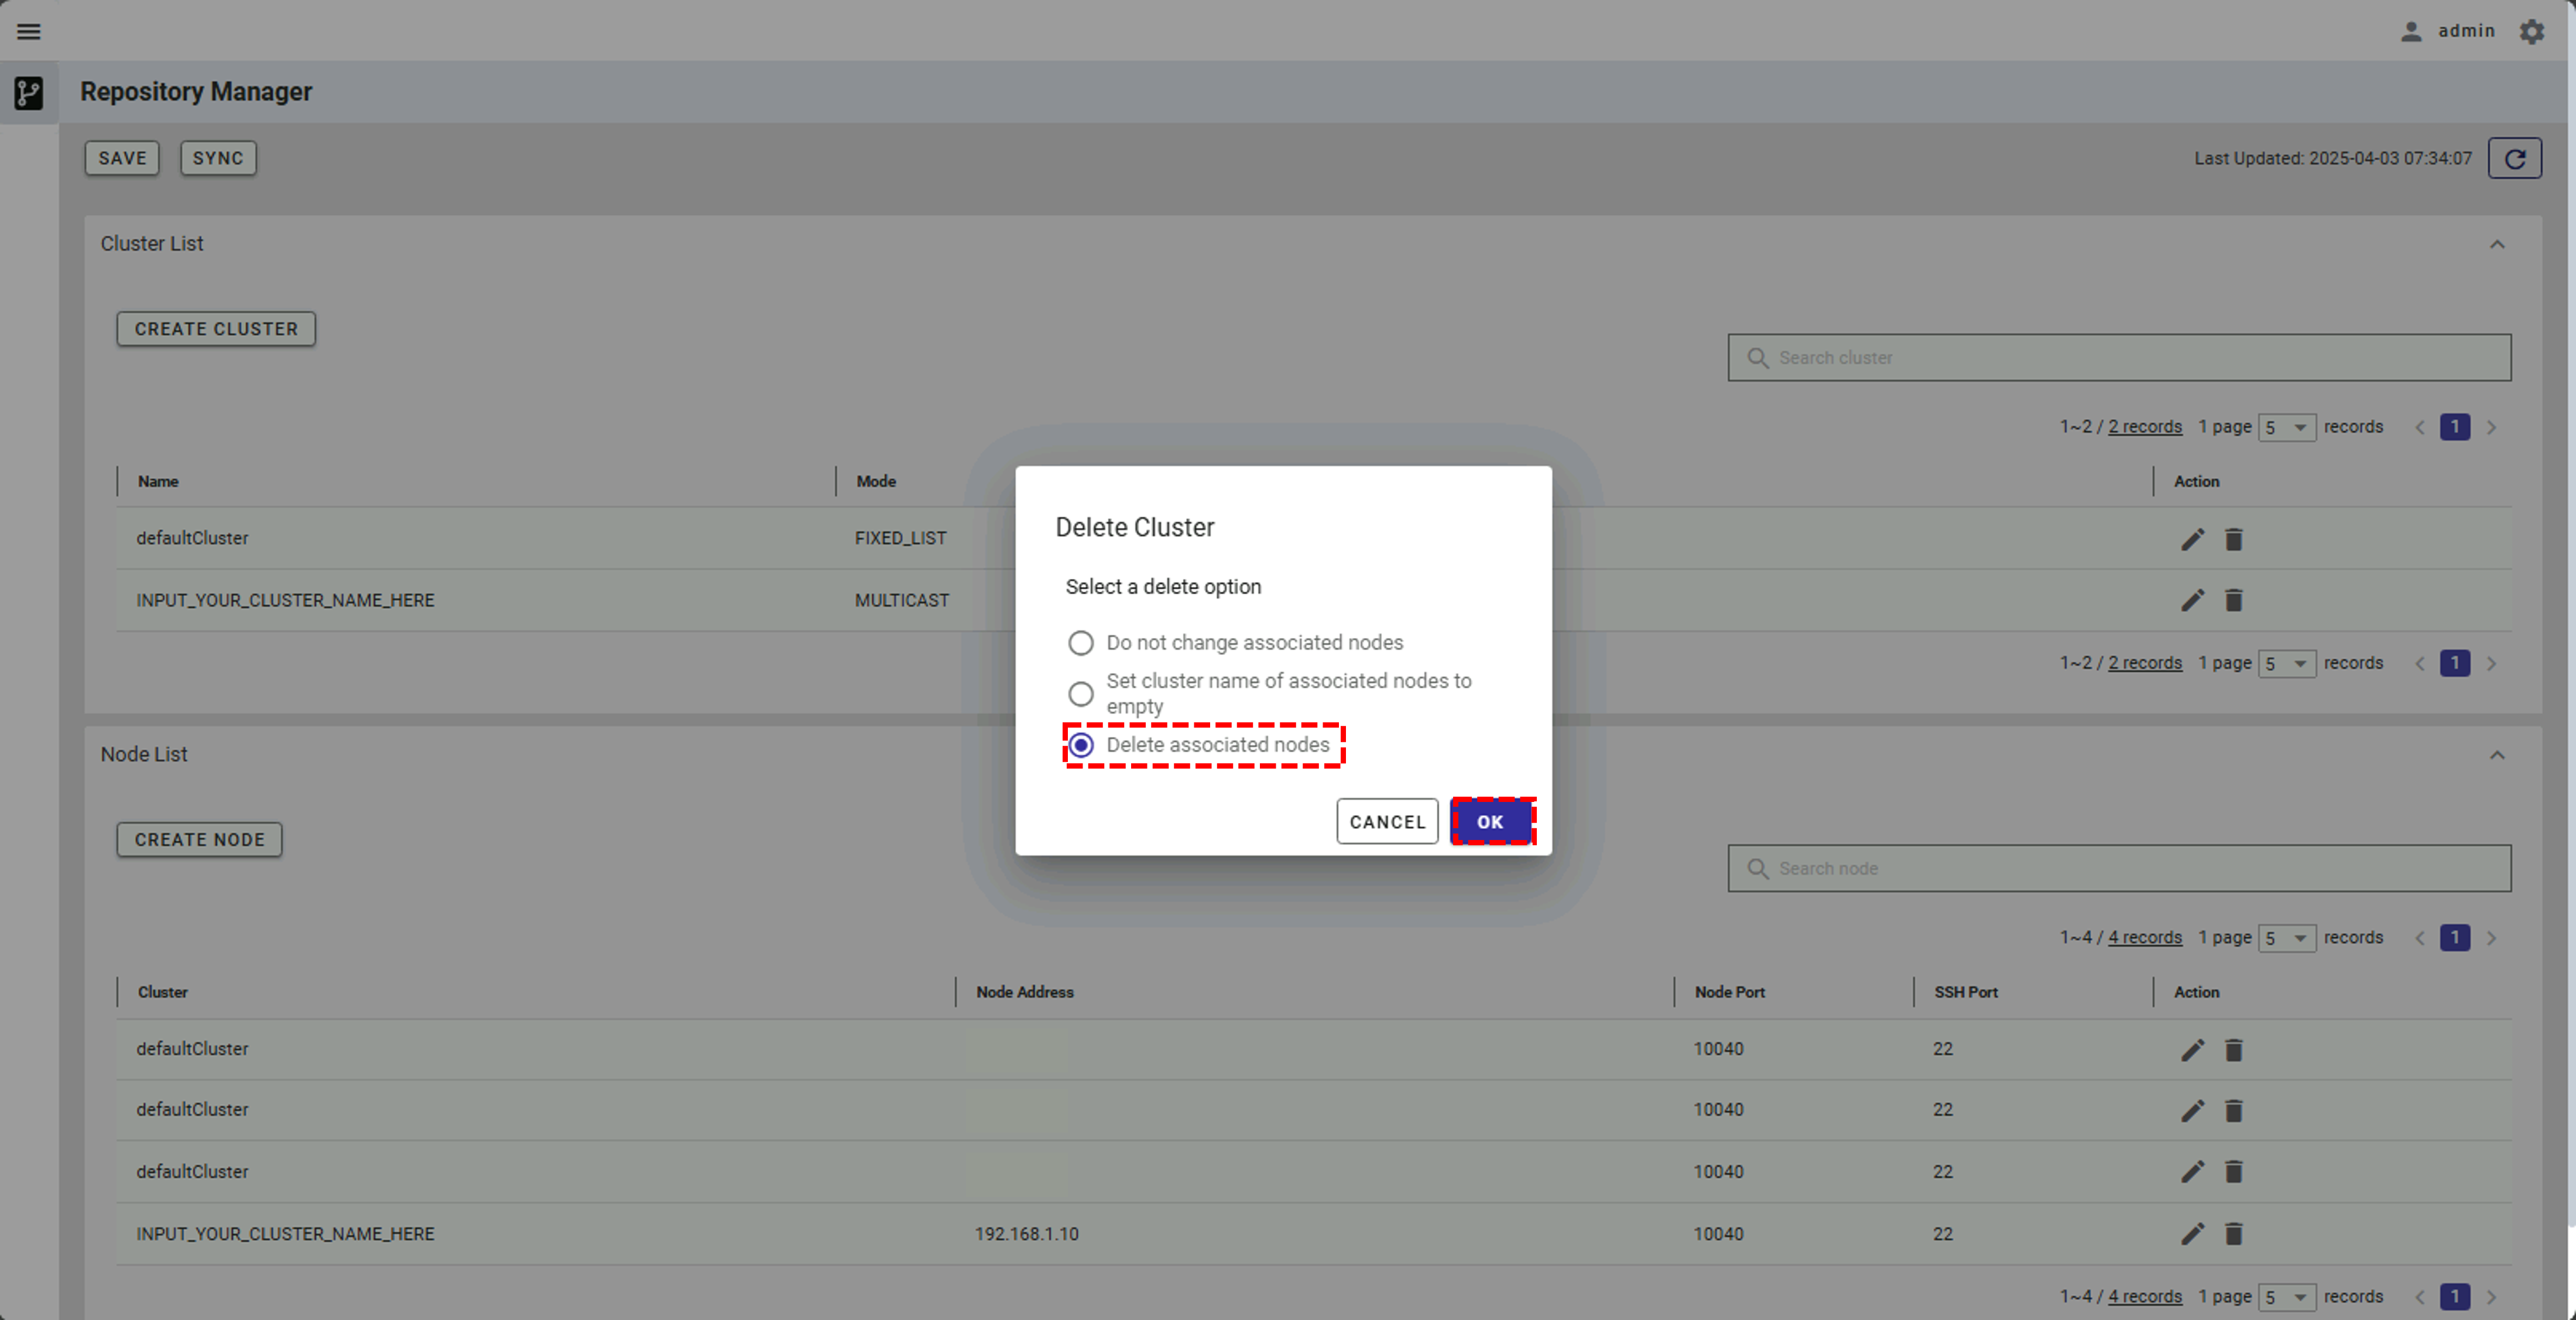Edit the defaultCluster cluster with pencil icon
This screenshot has width=2576, height=1320.
2192,539
